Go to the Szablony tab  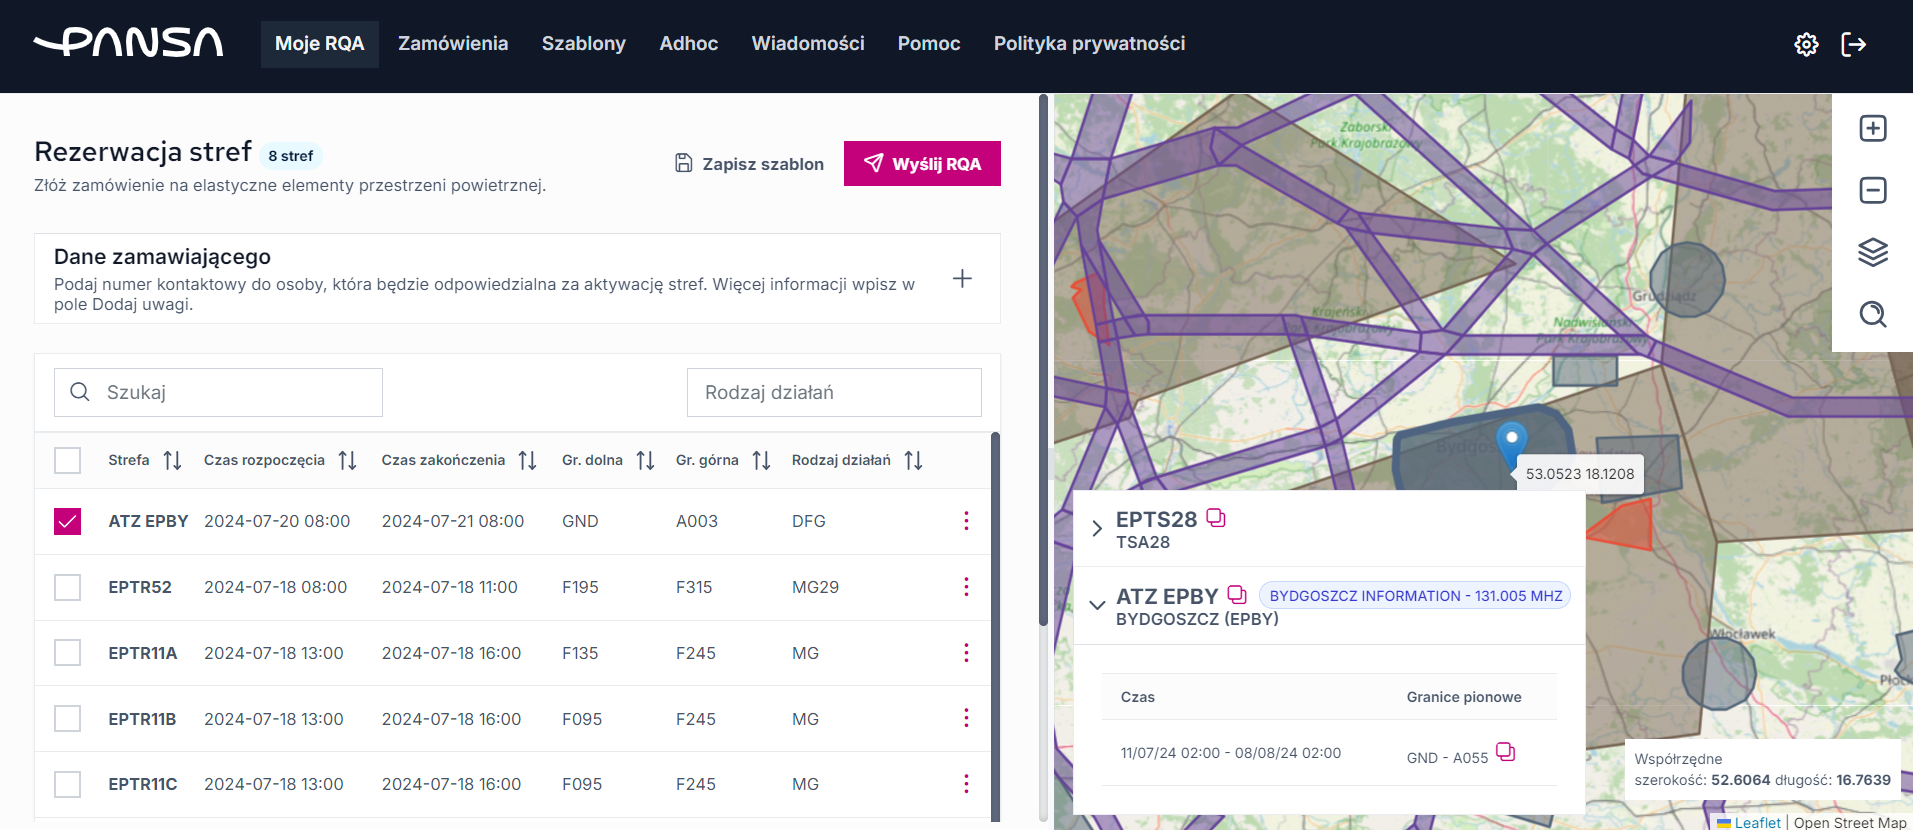pyautogui.click(x=583, y=44)
